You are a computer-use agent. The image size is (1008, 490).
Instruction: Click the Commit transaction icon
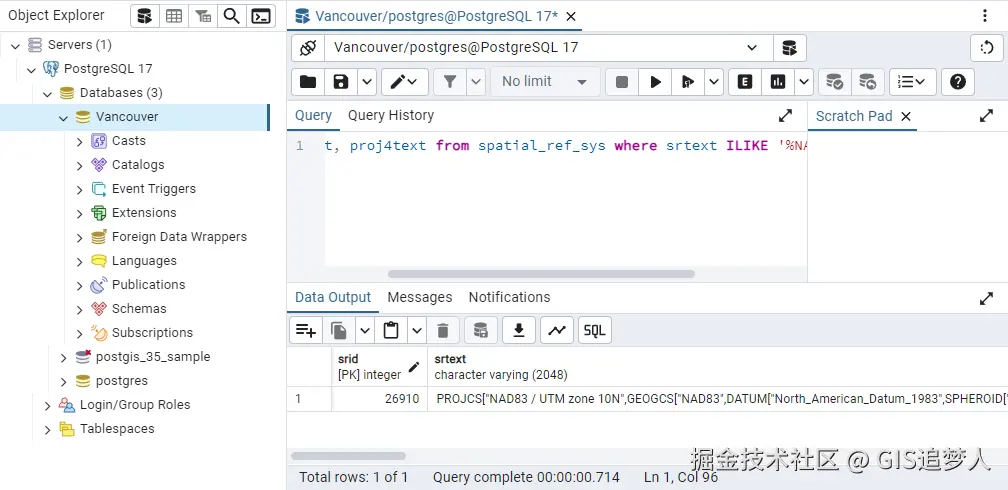point(834,82)
